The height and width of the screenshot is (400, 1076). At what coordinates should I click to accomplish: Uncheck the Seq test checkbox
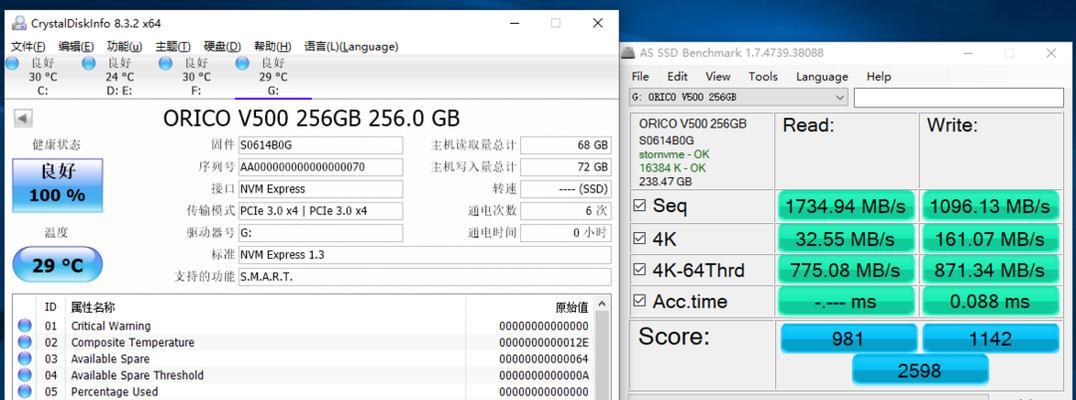(640, 206)
